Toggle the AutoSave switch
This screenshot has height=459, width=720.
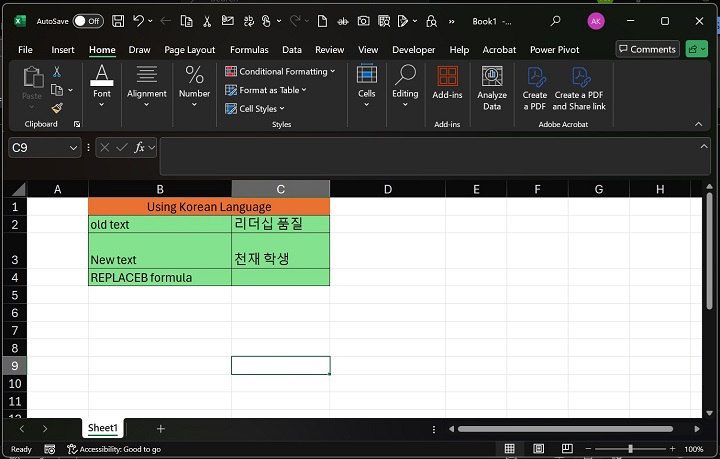[x=87, y=21]
